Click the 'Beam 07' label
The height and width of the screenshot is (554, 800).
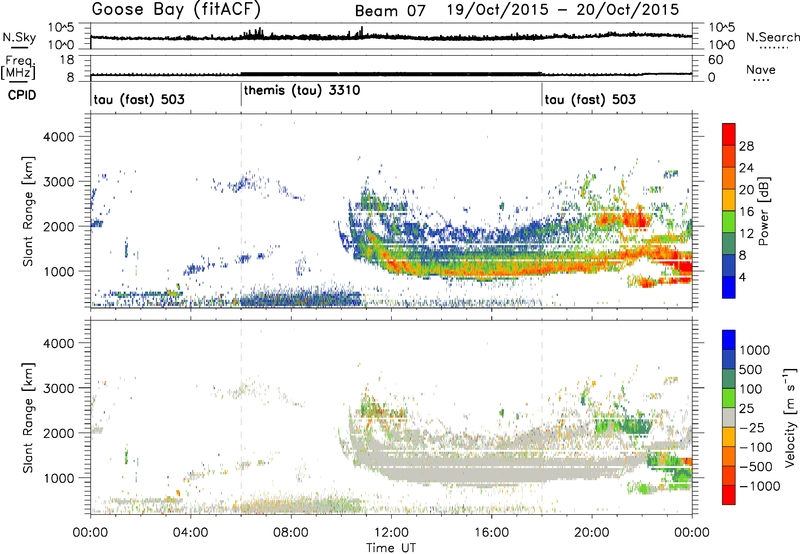click(x=390, y=11)
